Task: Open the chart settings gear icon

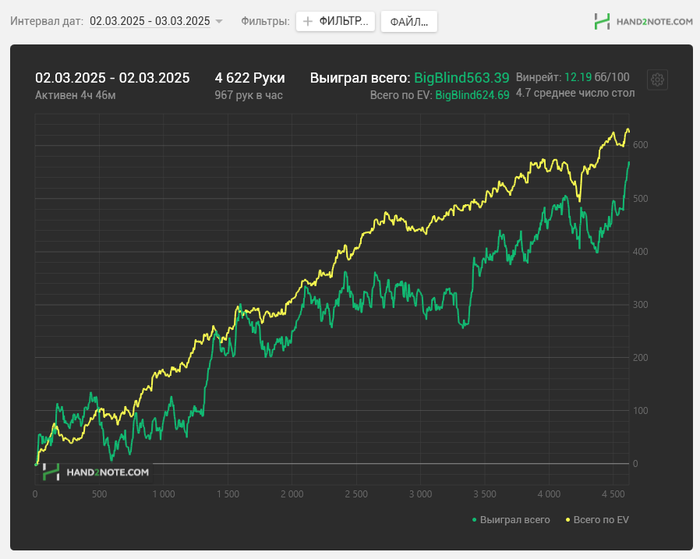Action: coord(657,80)
